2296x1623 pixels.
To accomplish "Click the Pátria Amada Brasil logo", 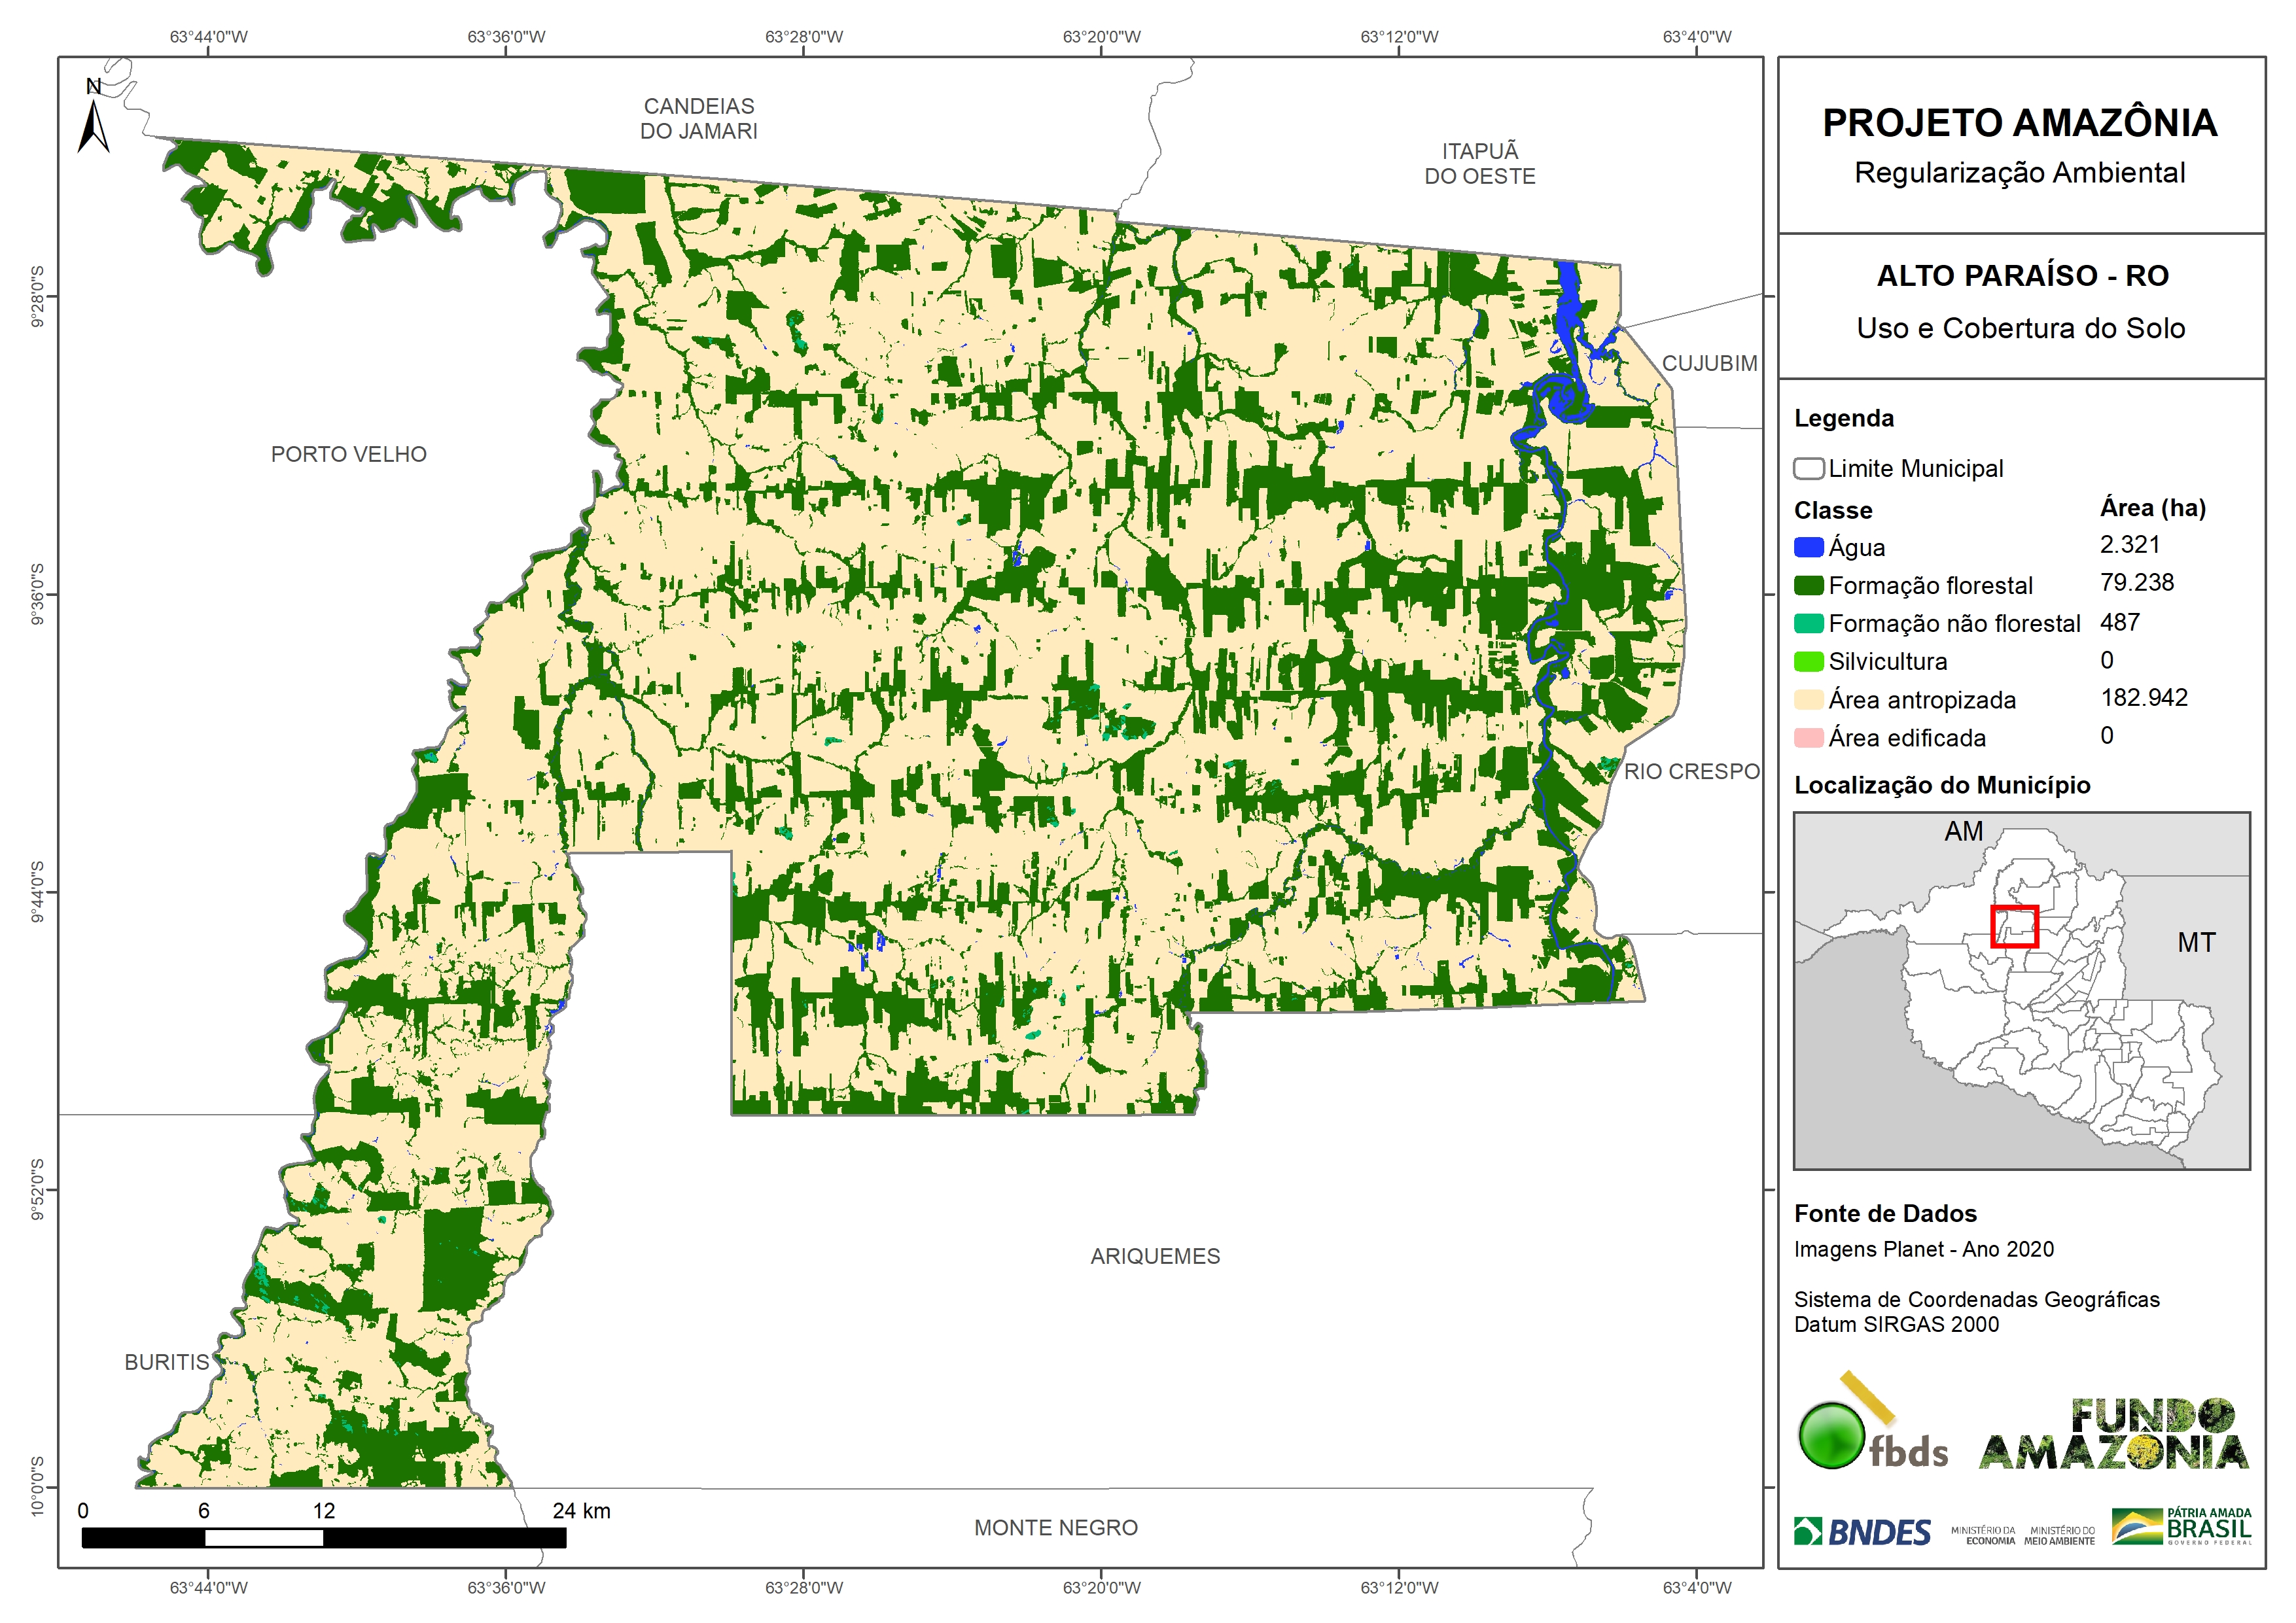I will [x=2182, y=1527].
